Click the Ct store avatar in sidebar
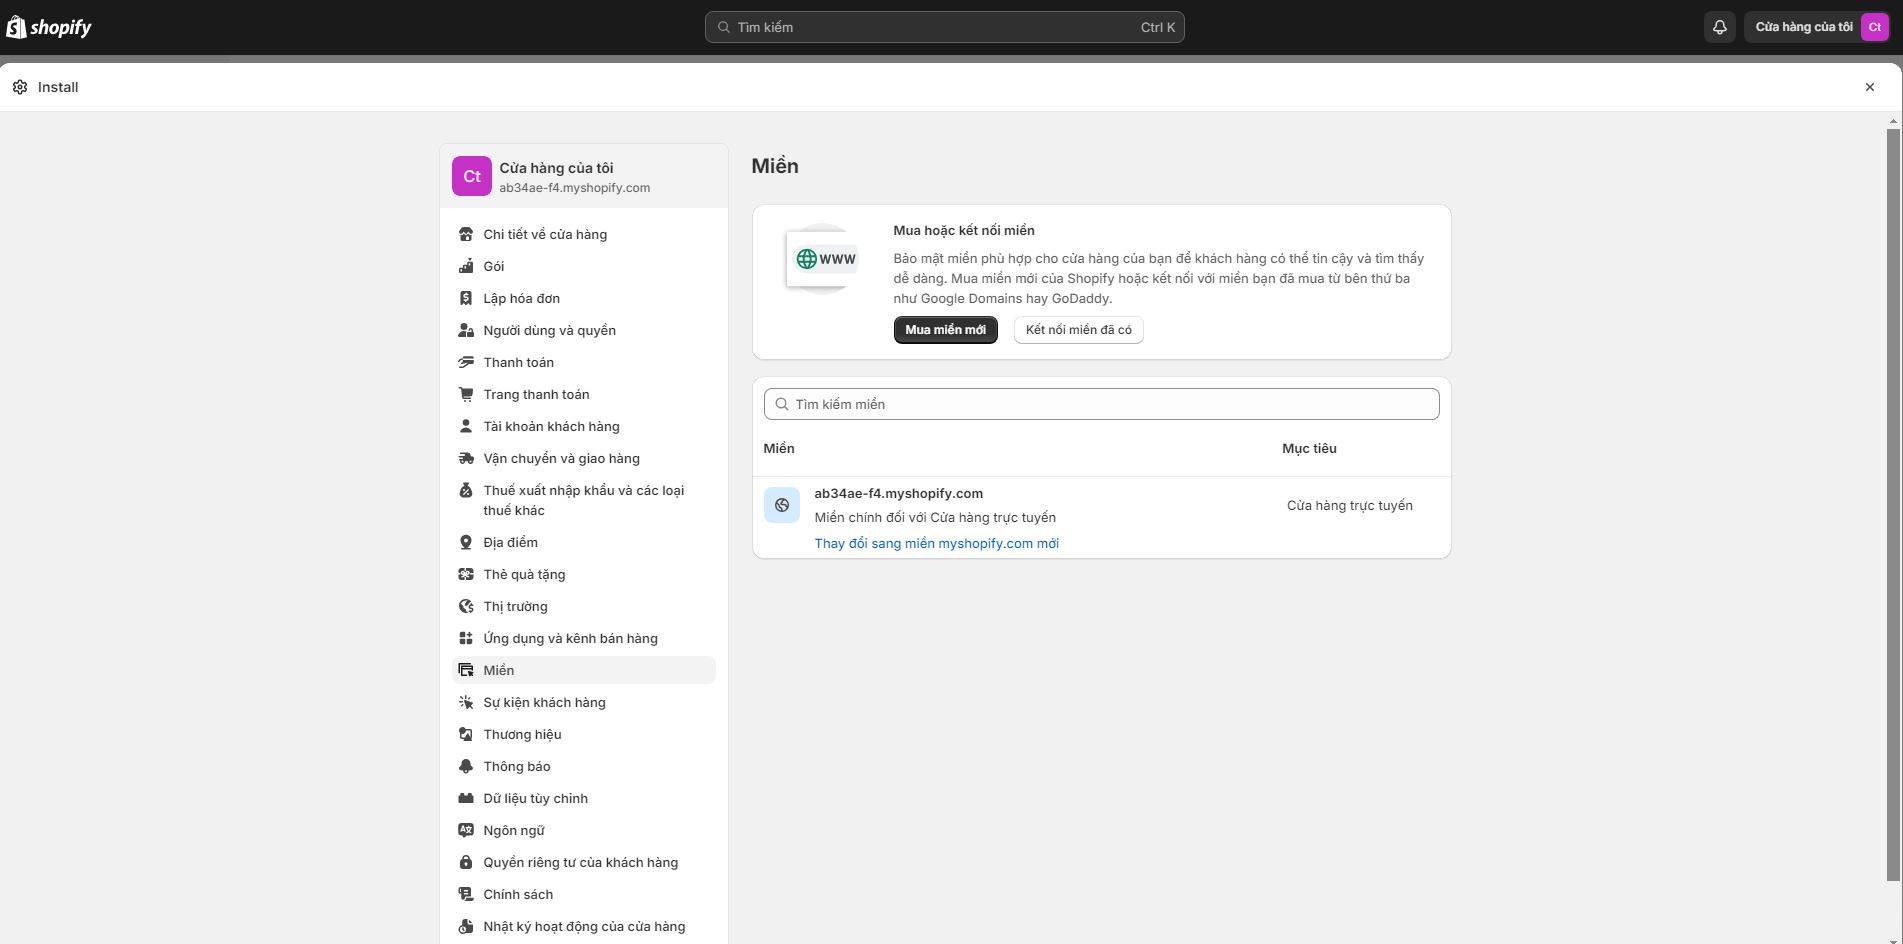The width and height of the screenshot is (1903, 944). (x=471, y=176)
